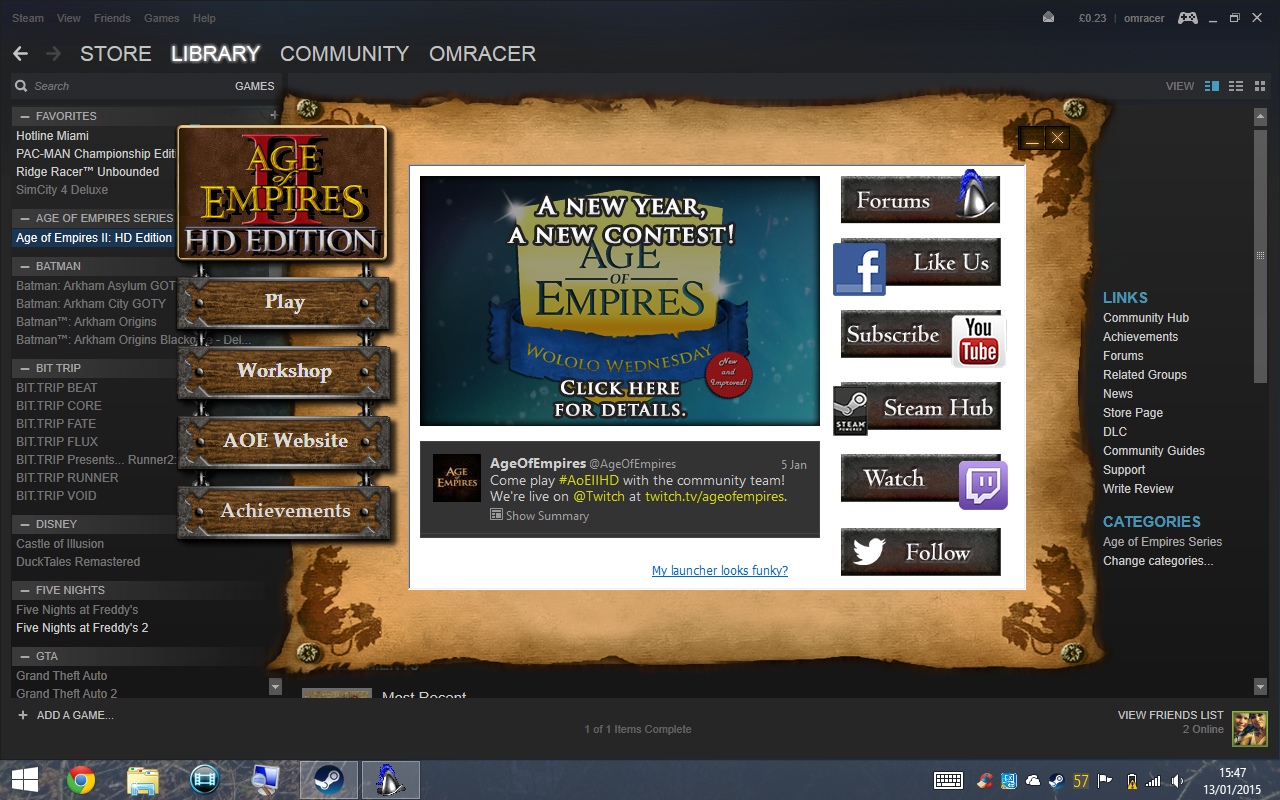This screenshot has width=1280, height=800.
Task: Open File Explorer from the taskbar
Action: pos(143,780)
